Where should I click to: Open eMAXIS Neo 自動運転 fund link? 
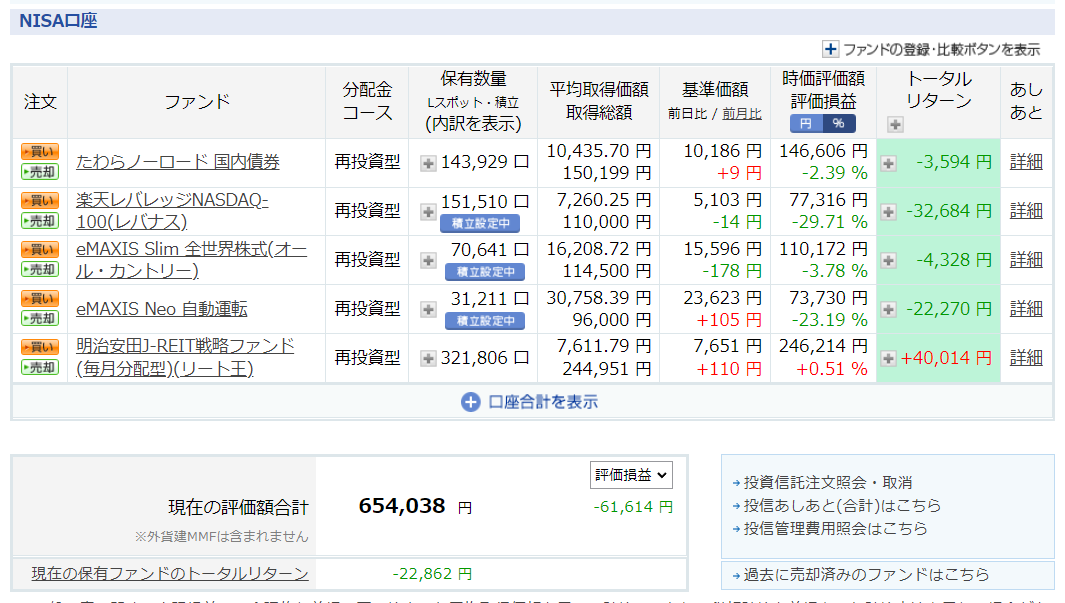(162, 309)
